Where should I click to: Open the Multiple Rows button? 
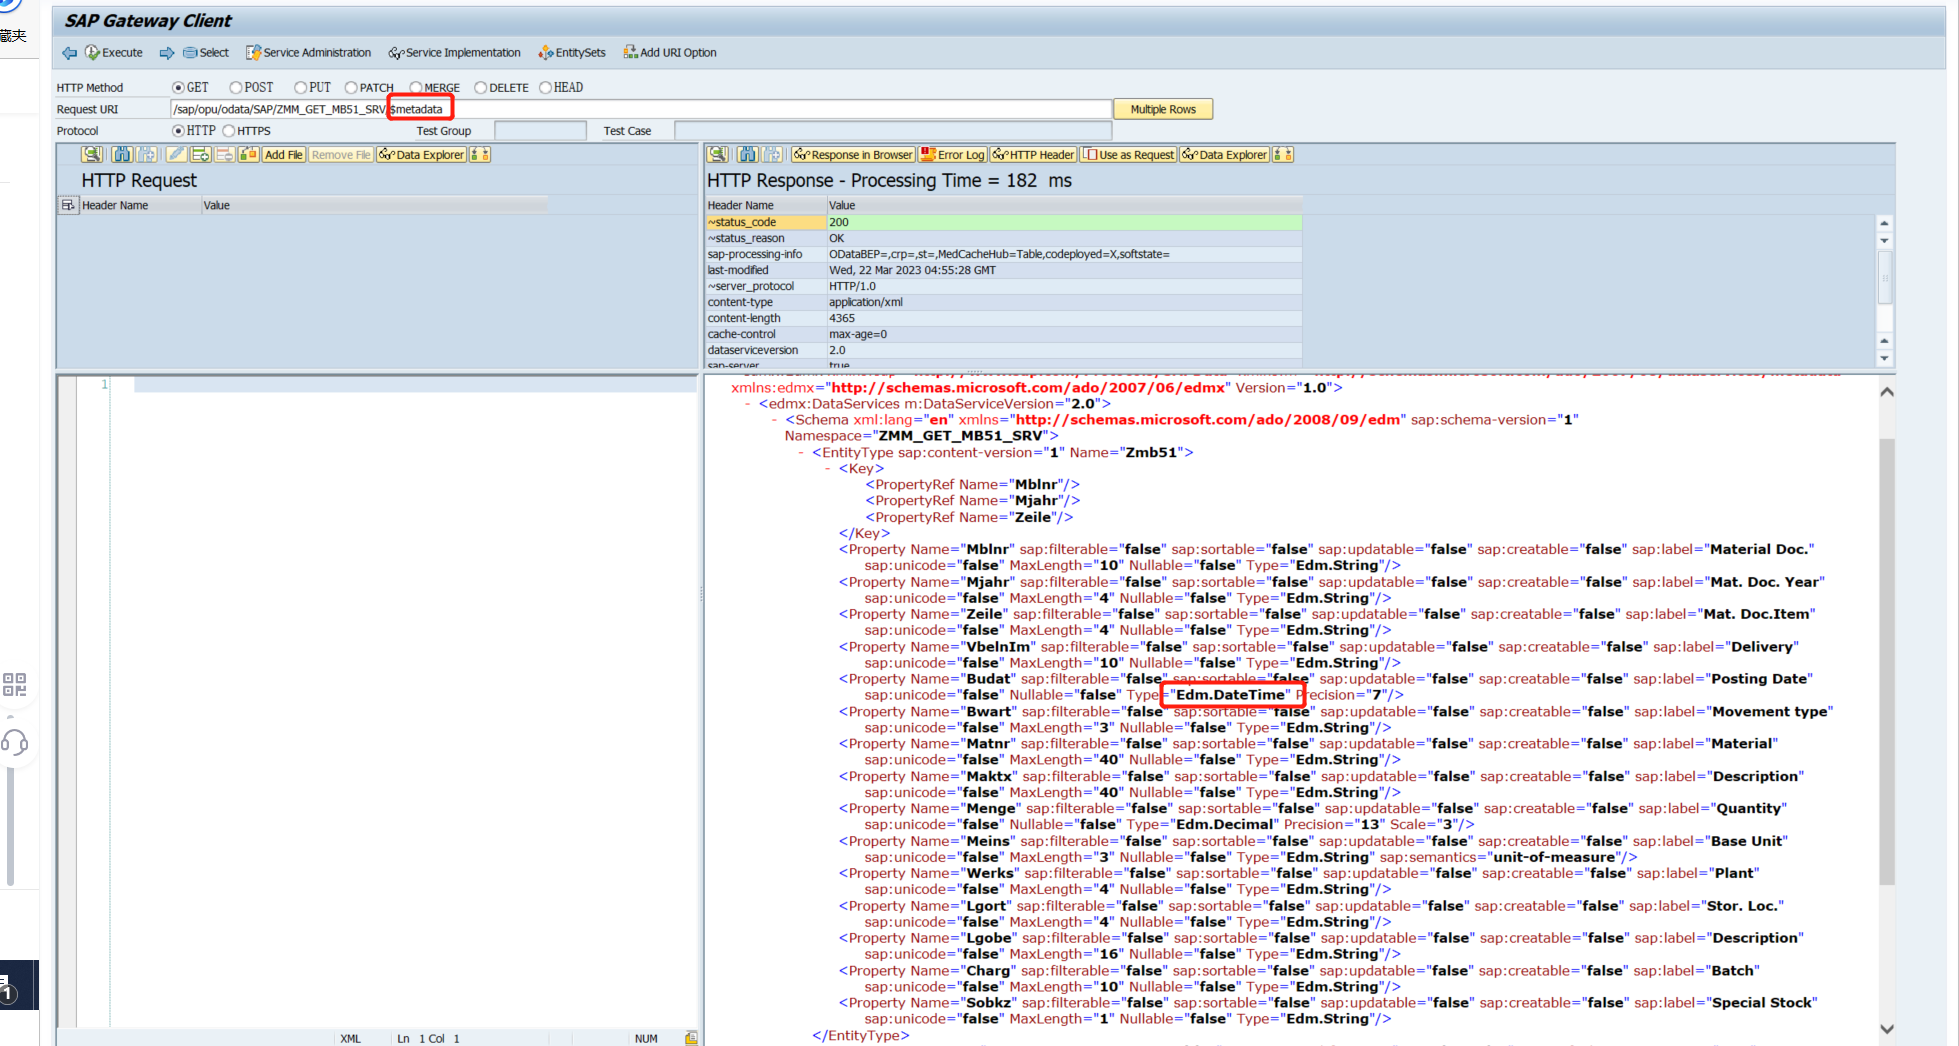(x=1163, y=109)
